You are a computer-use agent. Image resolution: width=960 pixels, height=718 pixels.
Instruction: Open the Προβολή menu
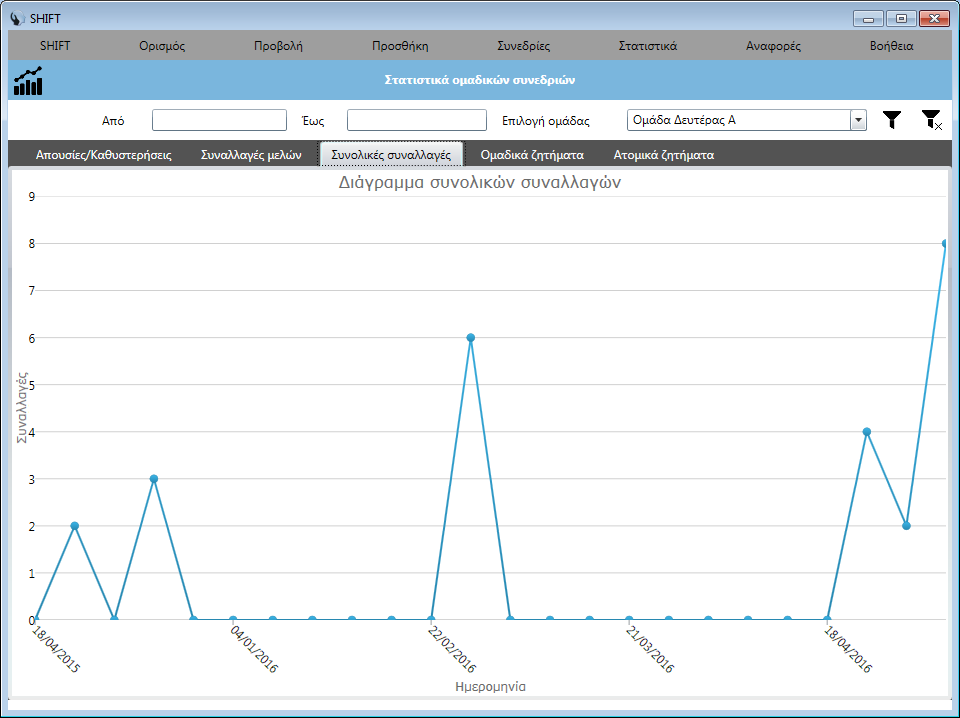tap(279, 46)
